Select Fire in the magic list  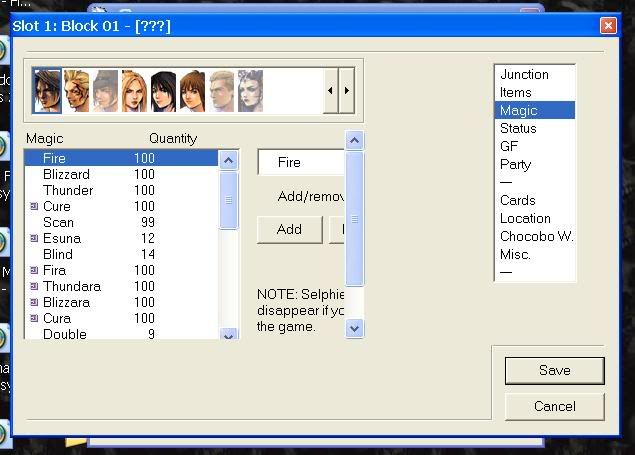coord(121,158)
